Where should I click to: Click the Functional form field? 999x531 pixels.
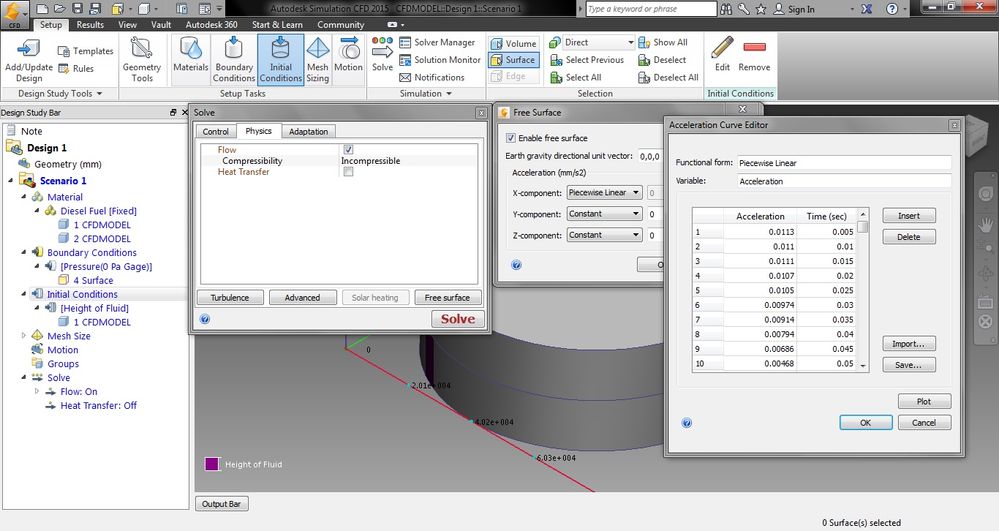coord(844,163)
